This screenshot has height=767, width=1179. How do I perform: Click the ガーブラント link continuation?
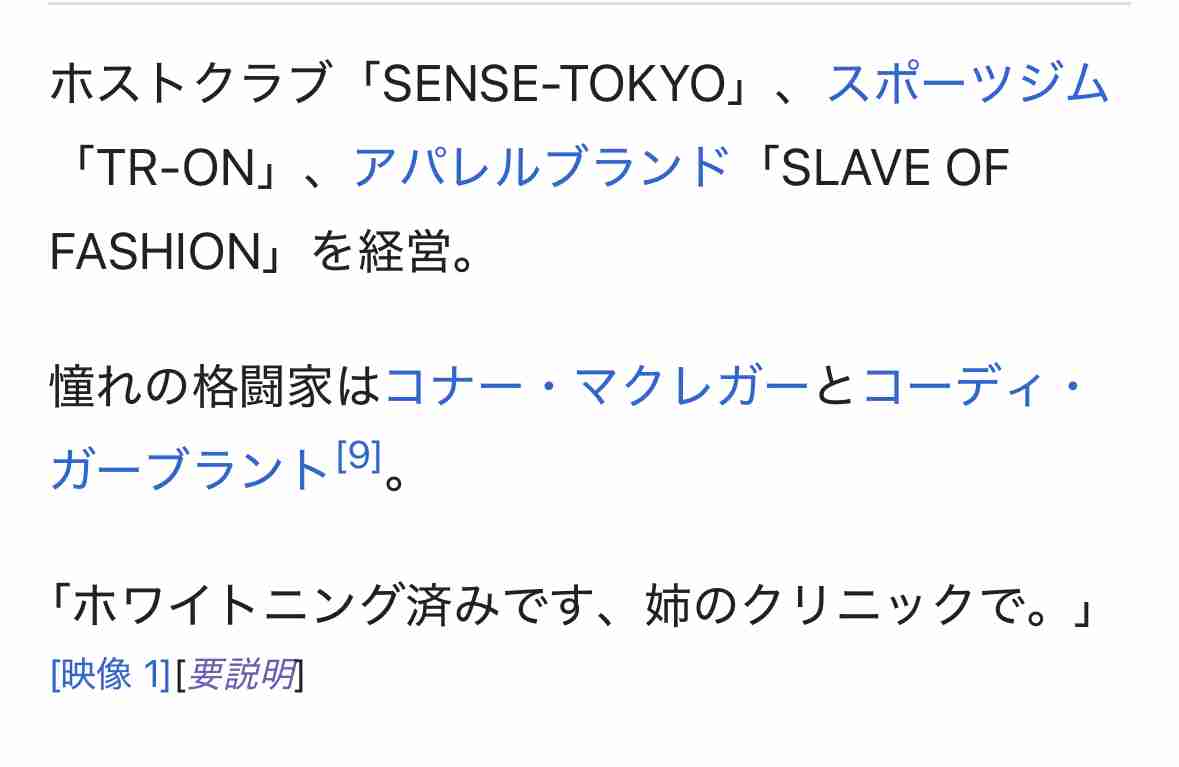[189, 471]
